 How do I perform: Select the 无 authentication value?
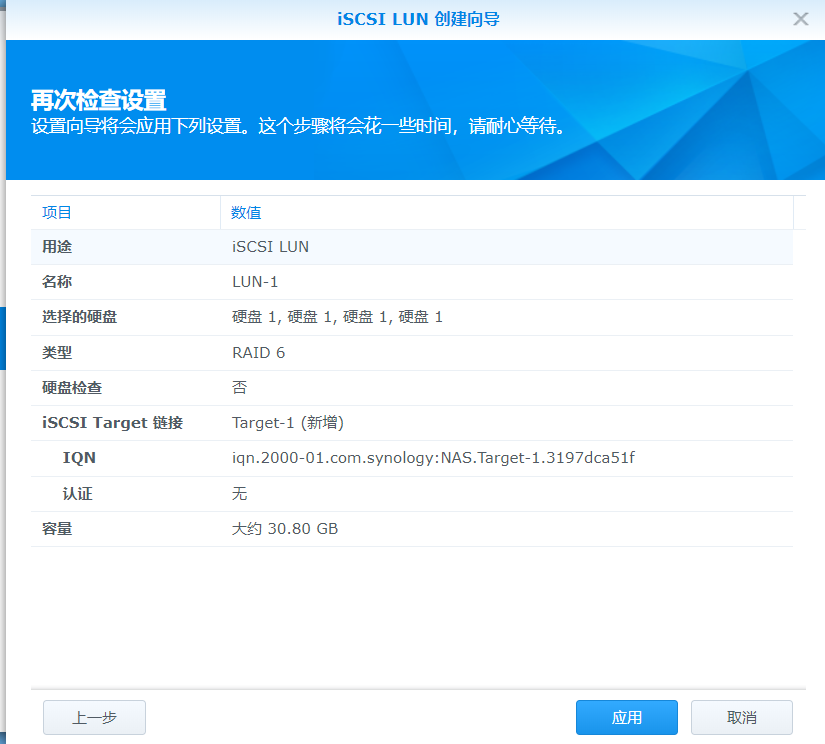coord(239,494)
